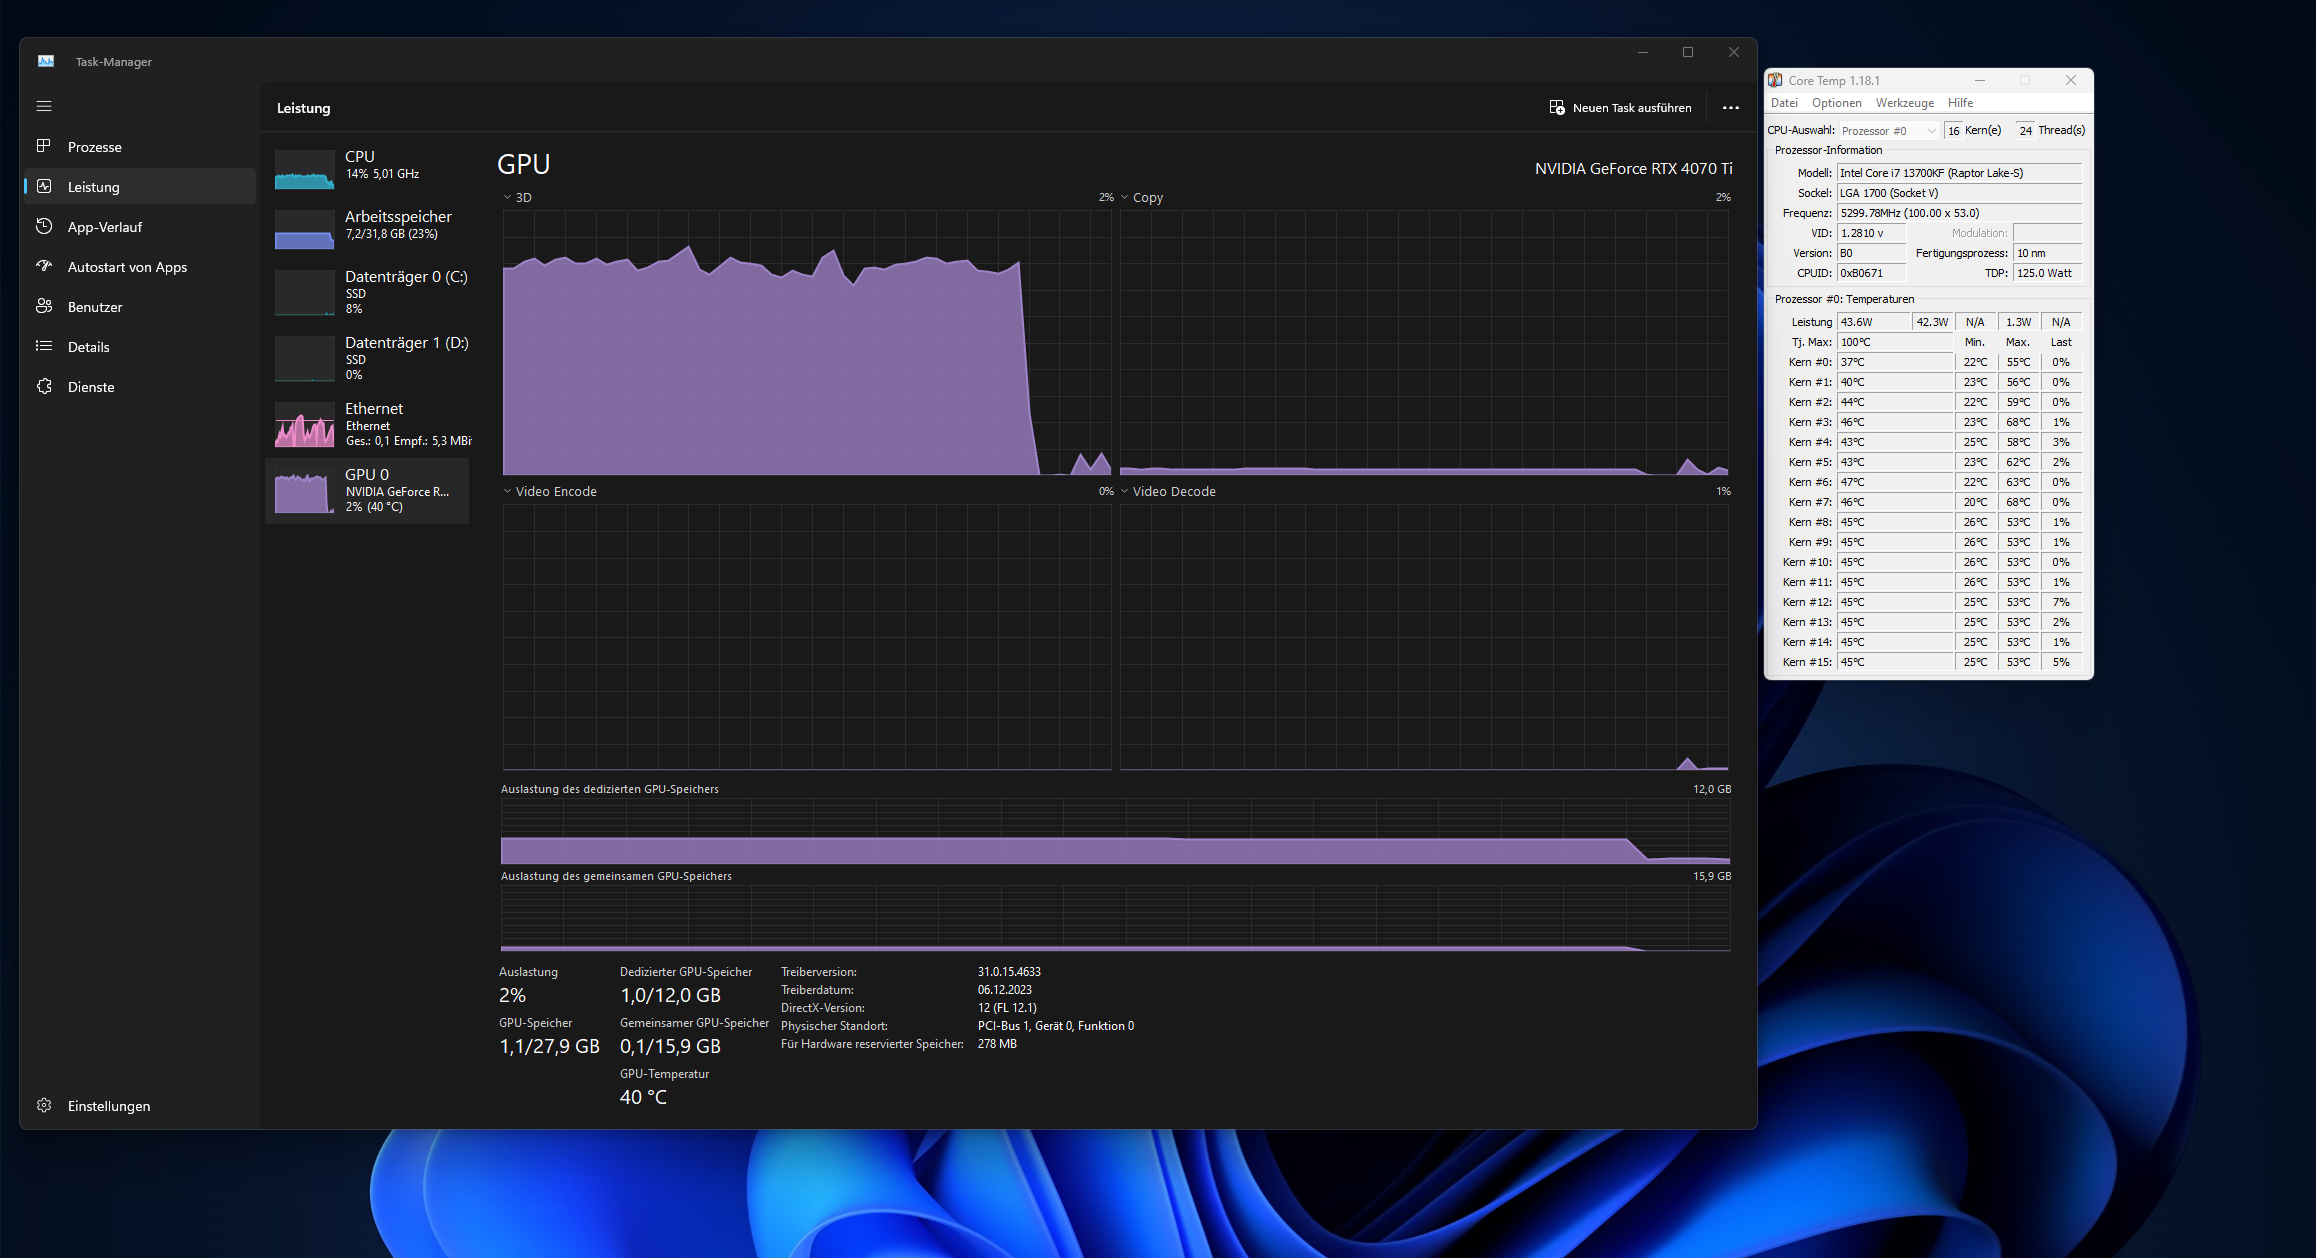Open the App-Verlauf history icon
This screenshot has height=1258, width=2316.
pos(44,226)
